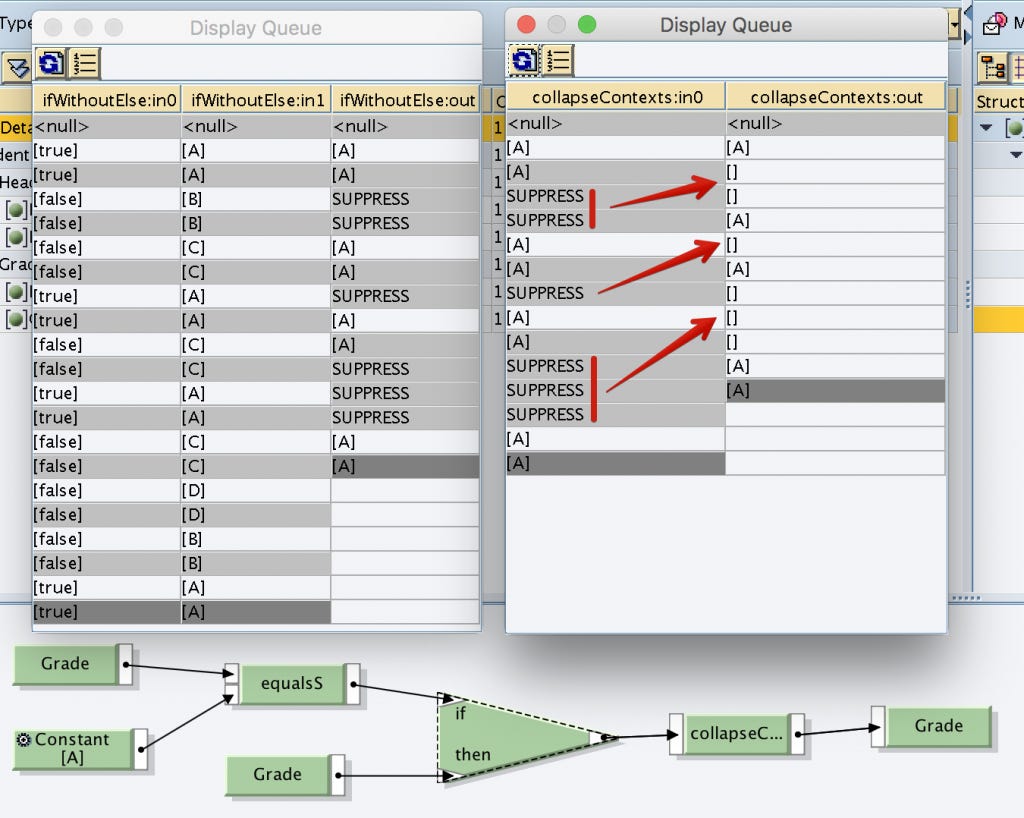
Task: Select <null> cell under collapseContexts:in0
Action: point(615,123)
